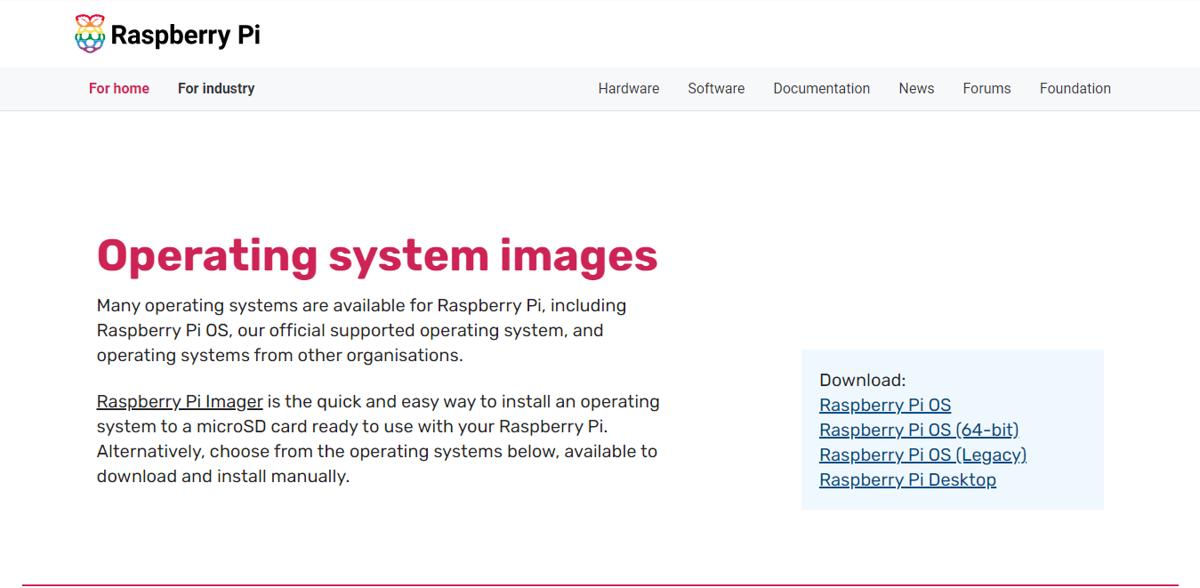Screen dimensions: 1200x588
Task: Click the Download box header text
Action: click(862, 379)
